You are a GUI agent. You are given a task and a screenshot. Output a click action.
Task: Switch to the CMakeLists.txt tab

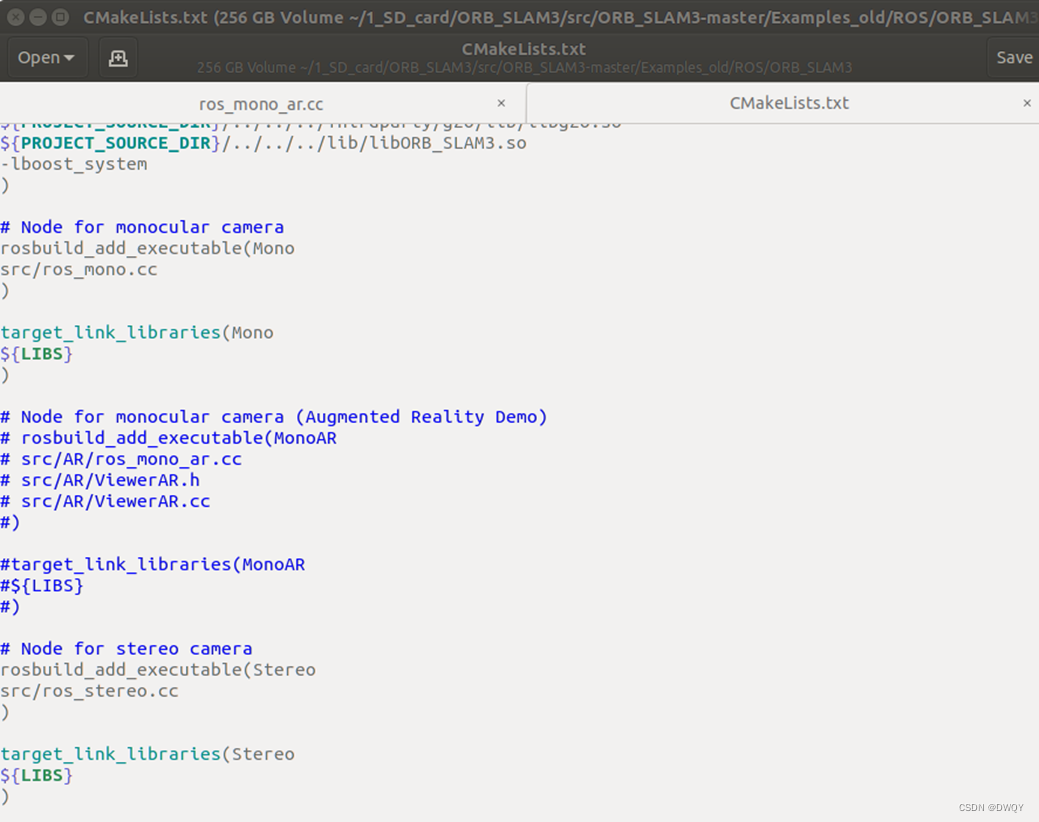(789, 103)
